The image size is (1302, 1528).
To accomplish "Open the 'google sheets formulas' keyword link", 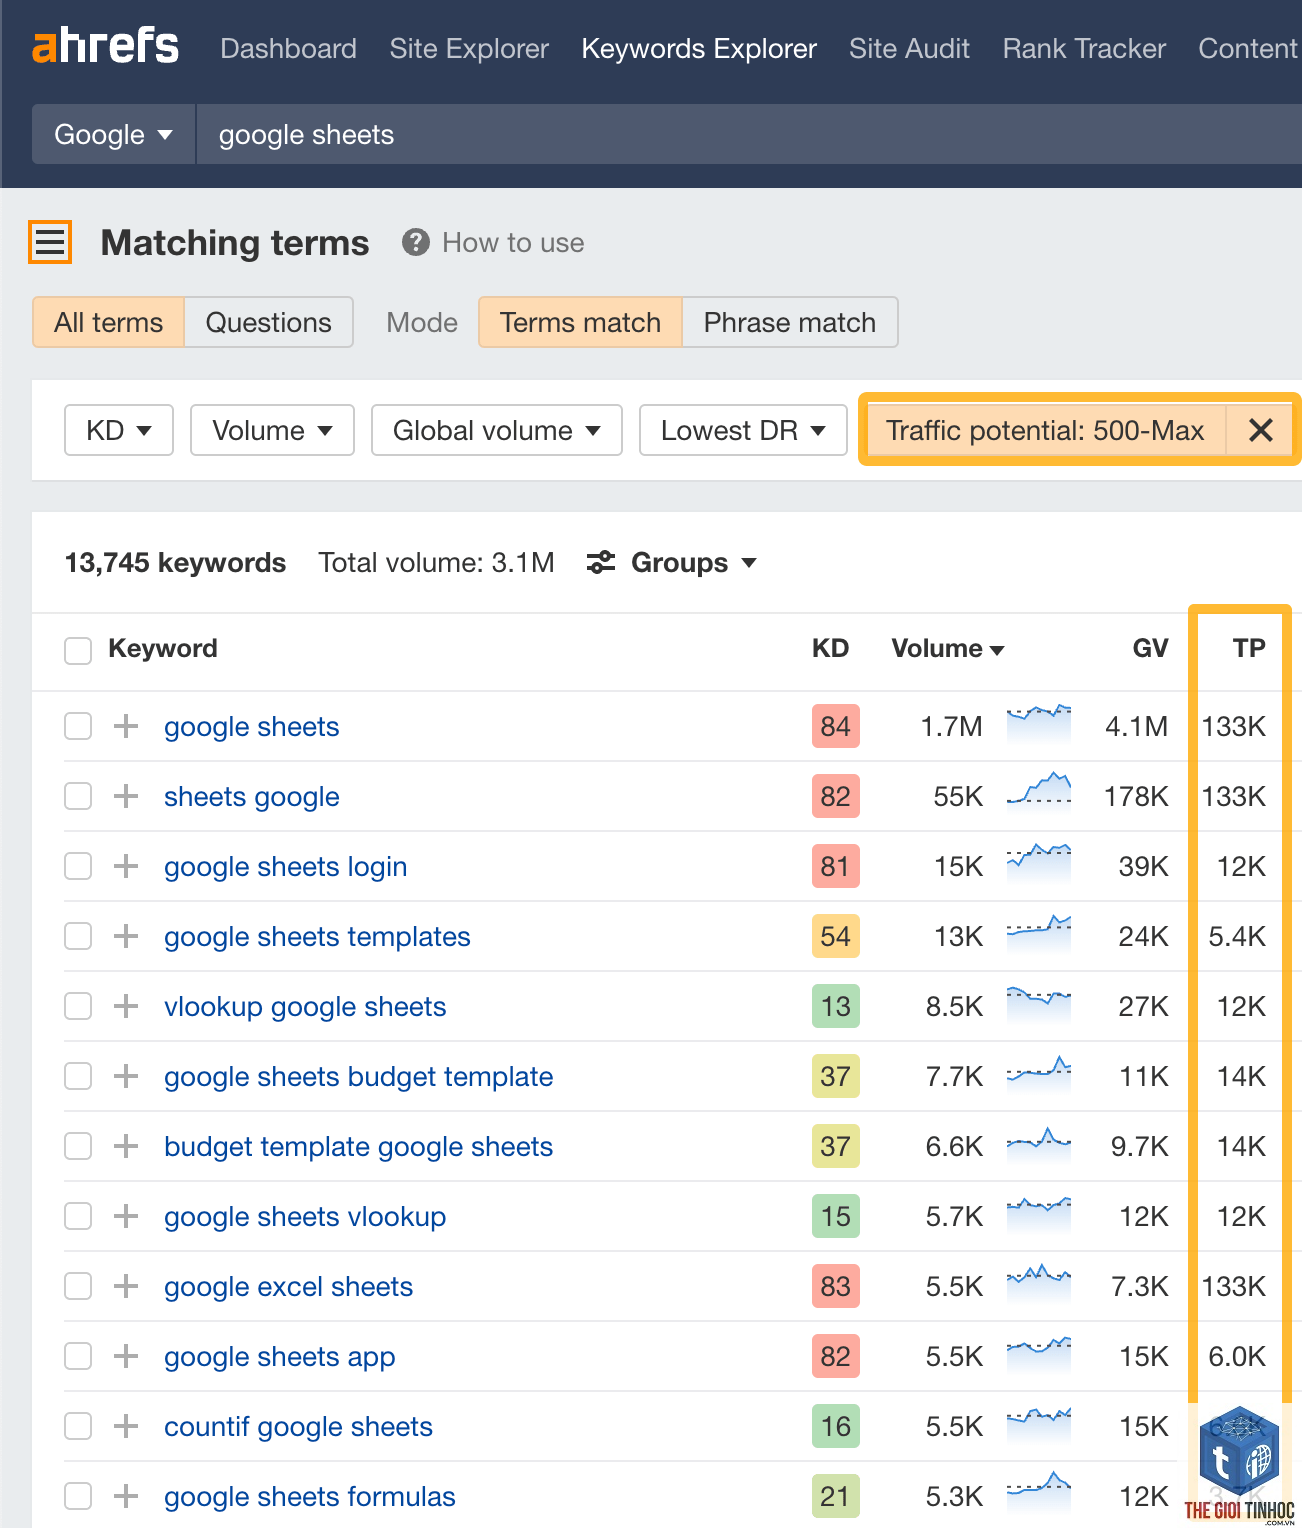I will coord(310,1497).
